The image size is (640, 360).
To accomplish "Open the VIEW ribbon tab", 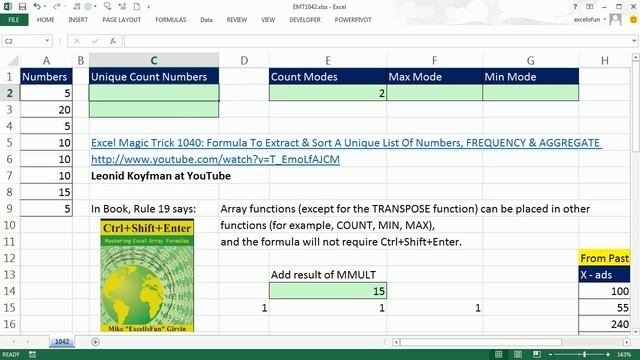I will [x=268, y=20].
